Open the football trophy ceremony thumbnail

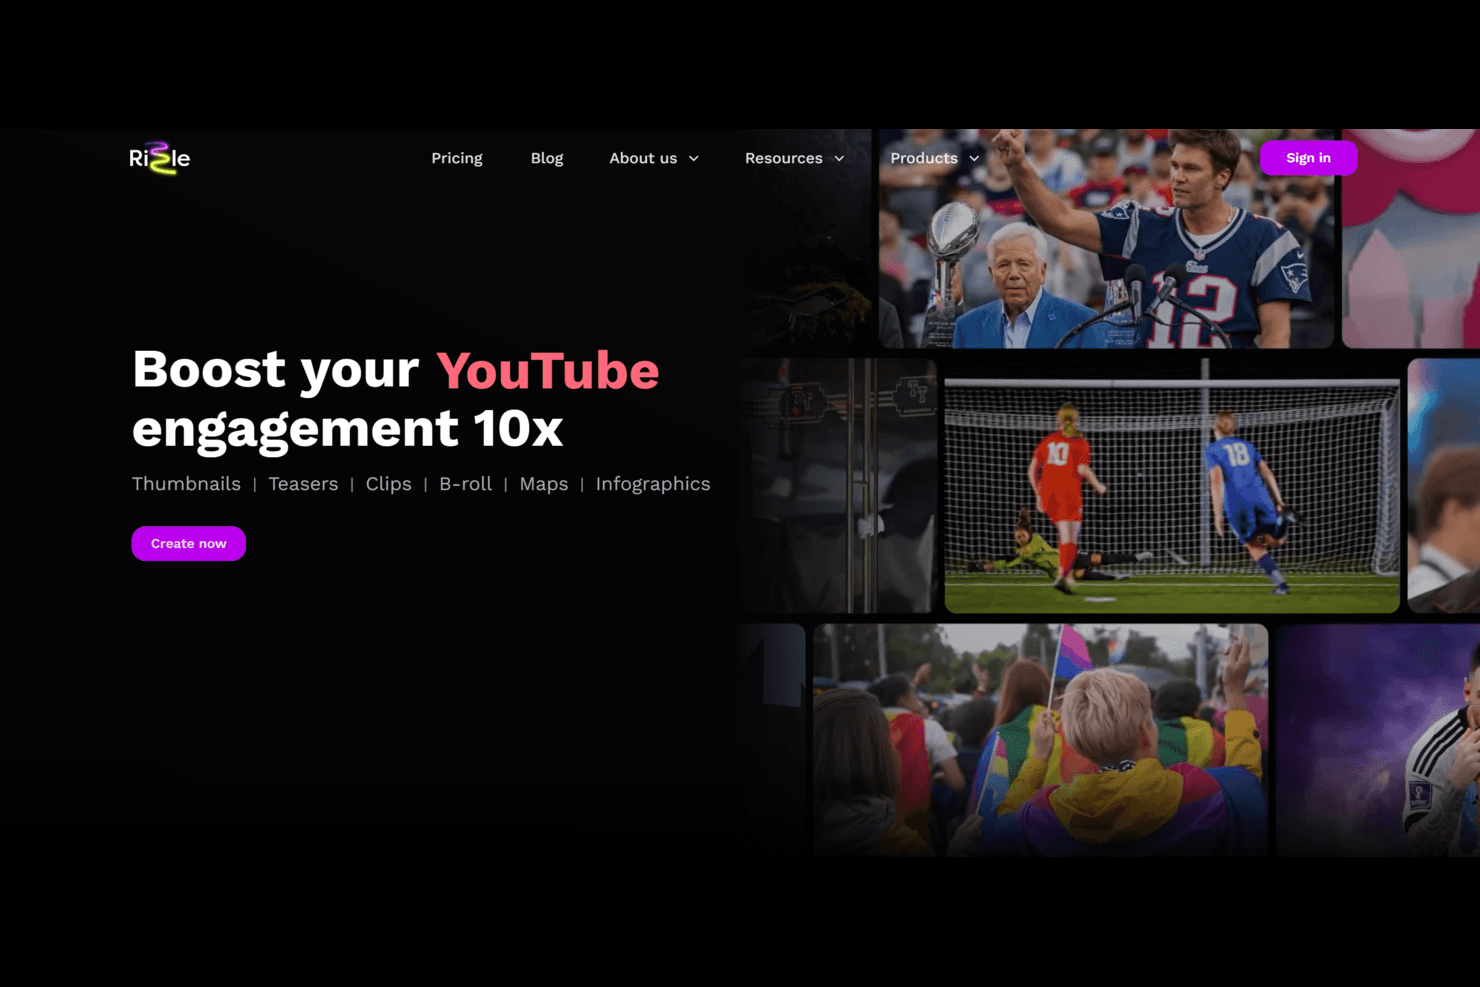(x=1105, y=260)
